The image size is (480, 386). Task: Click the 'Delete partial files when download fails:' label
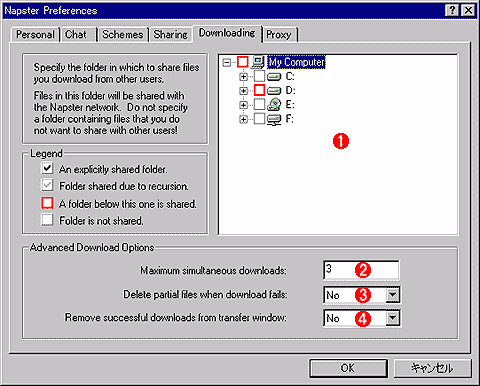point(205,295)
